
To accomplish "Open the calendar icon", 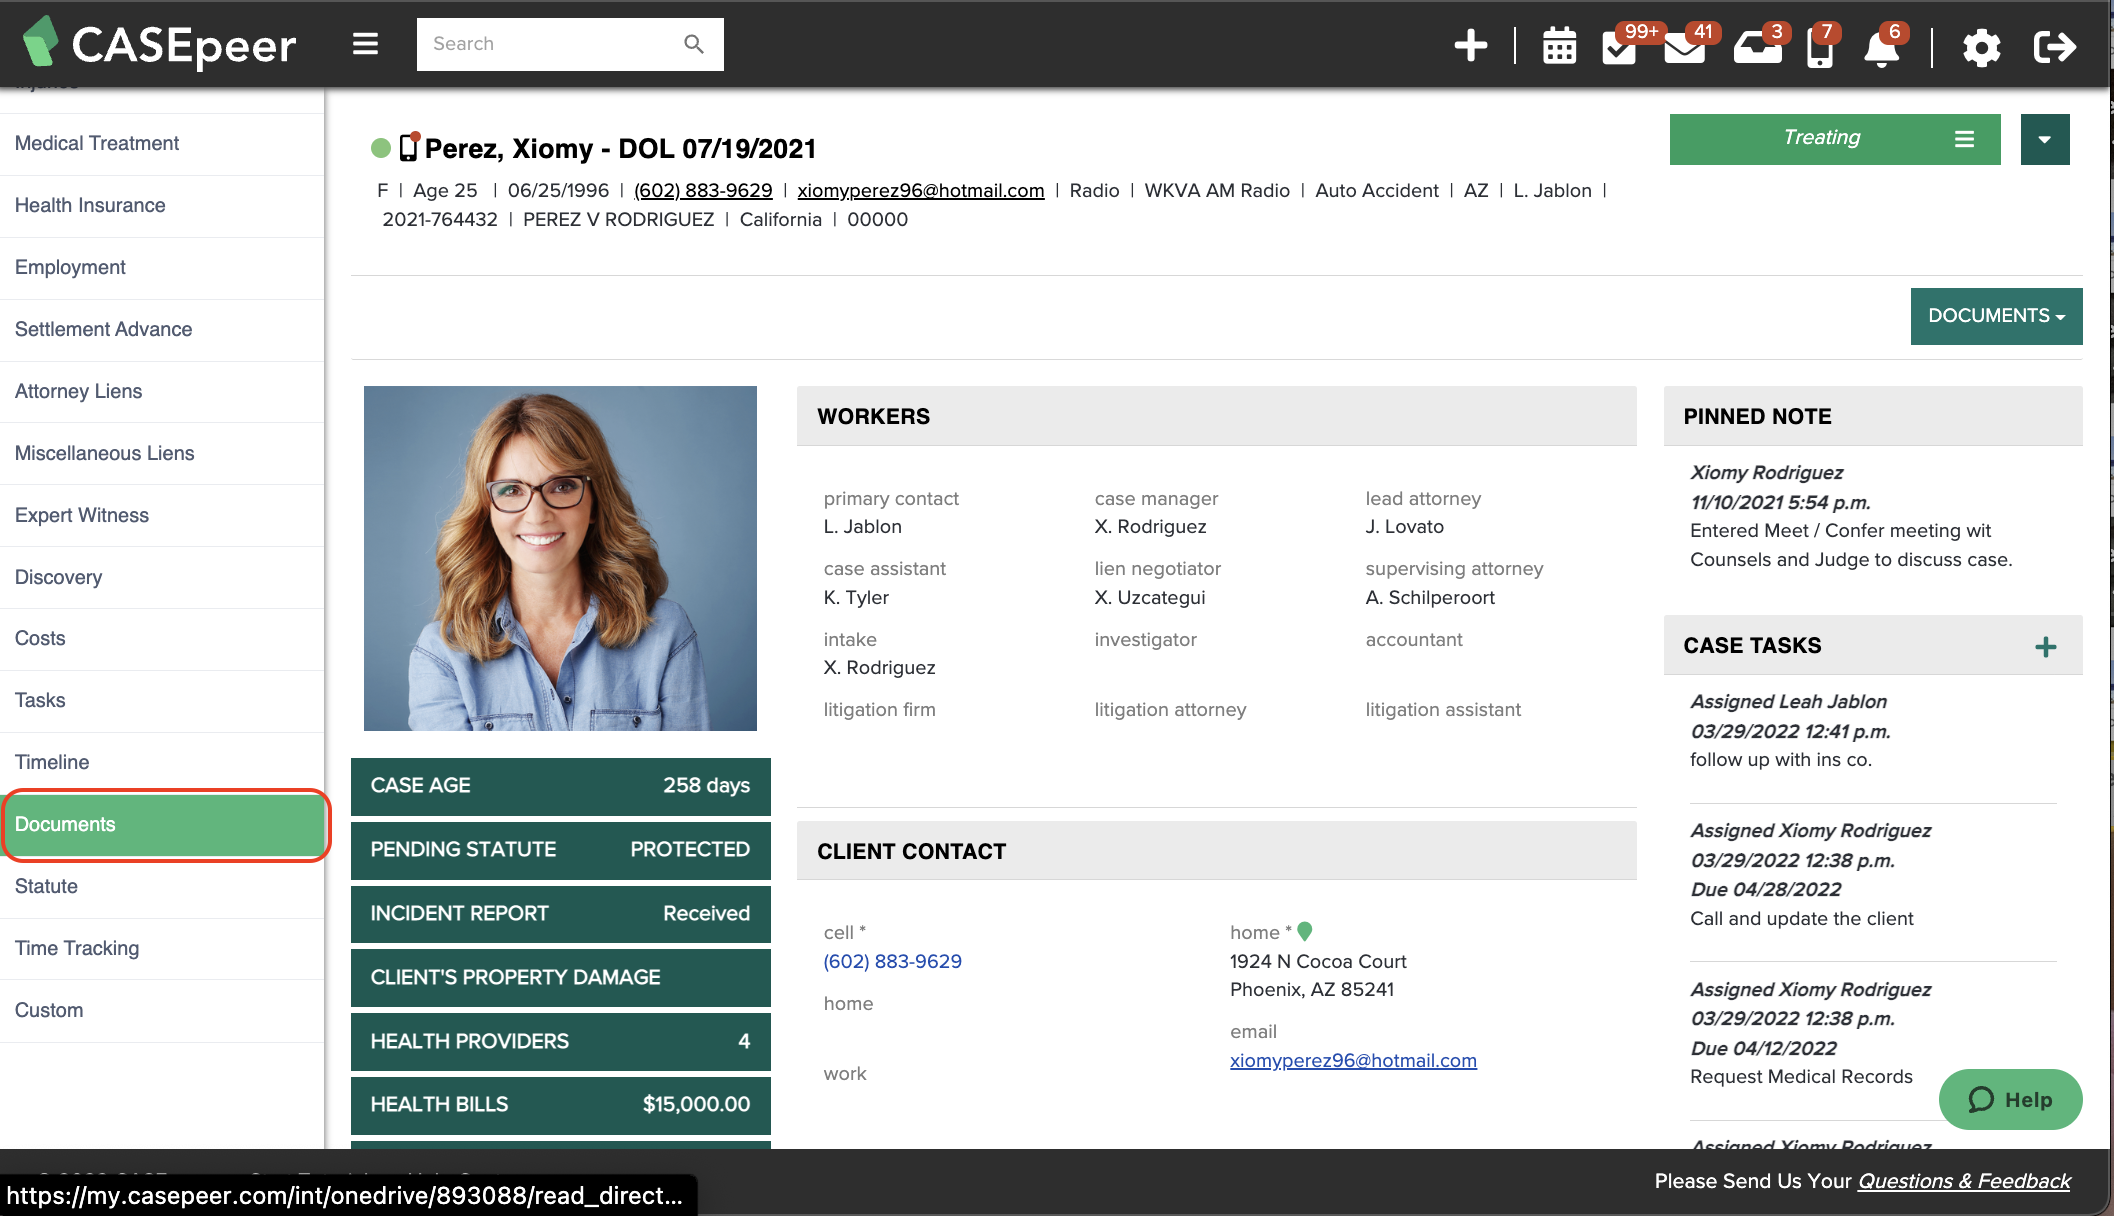I will click(x=1559, y=46).
